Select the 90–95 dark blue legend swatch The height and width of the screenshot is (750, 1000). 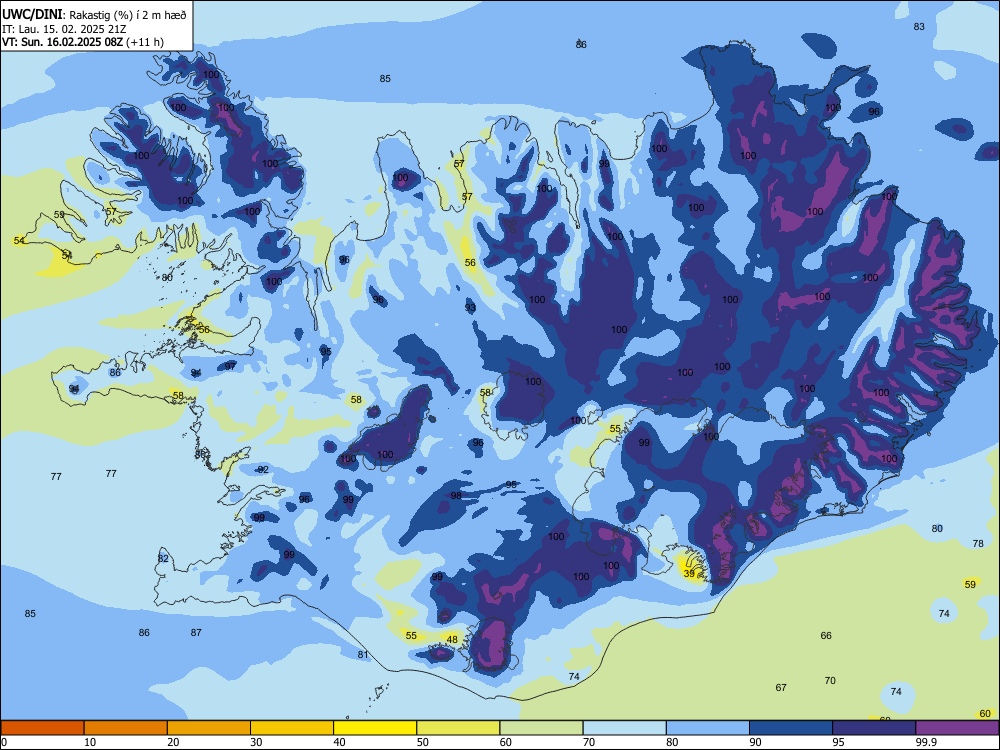point(791,728)
